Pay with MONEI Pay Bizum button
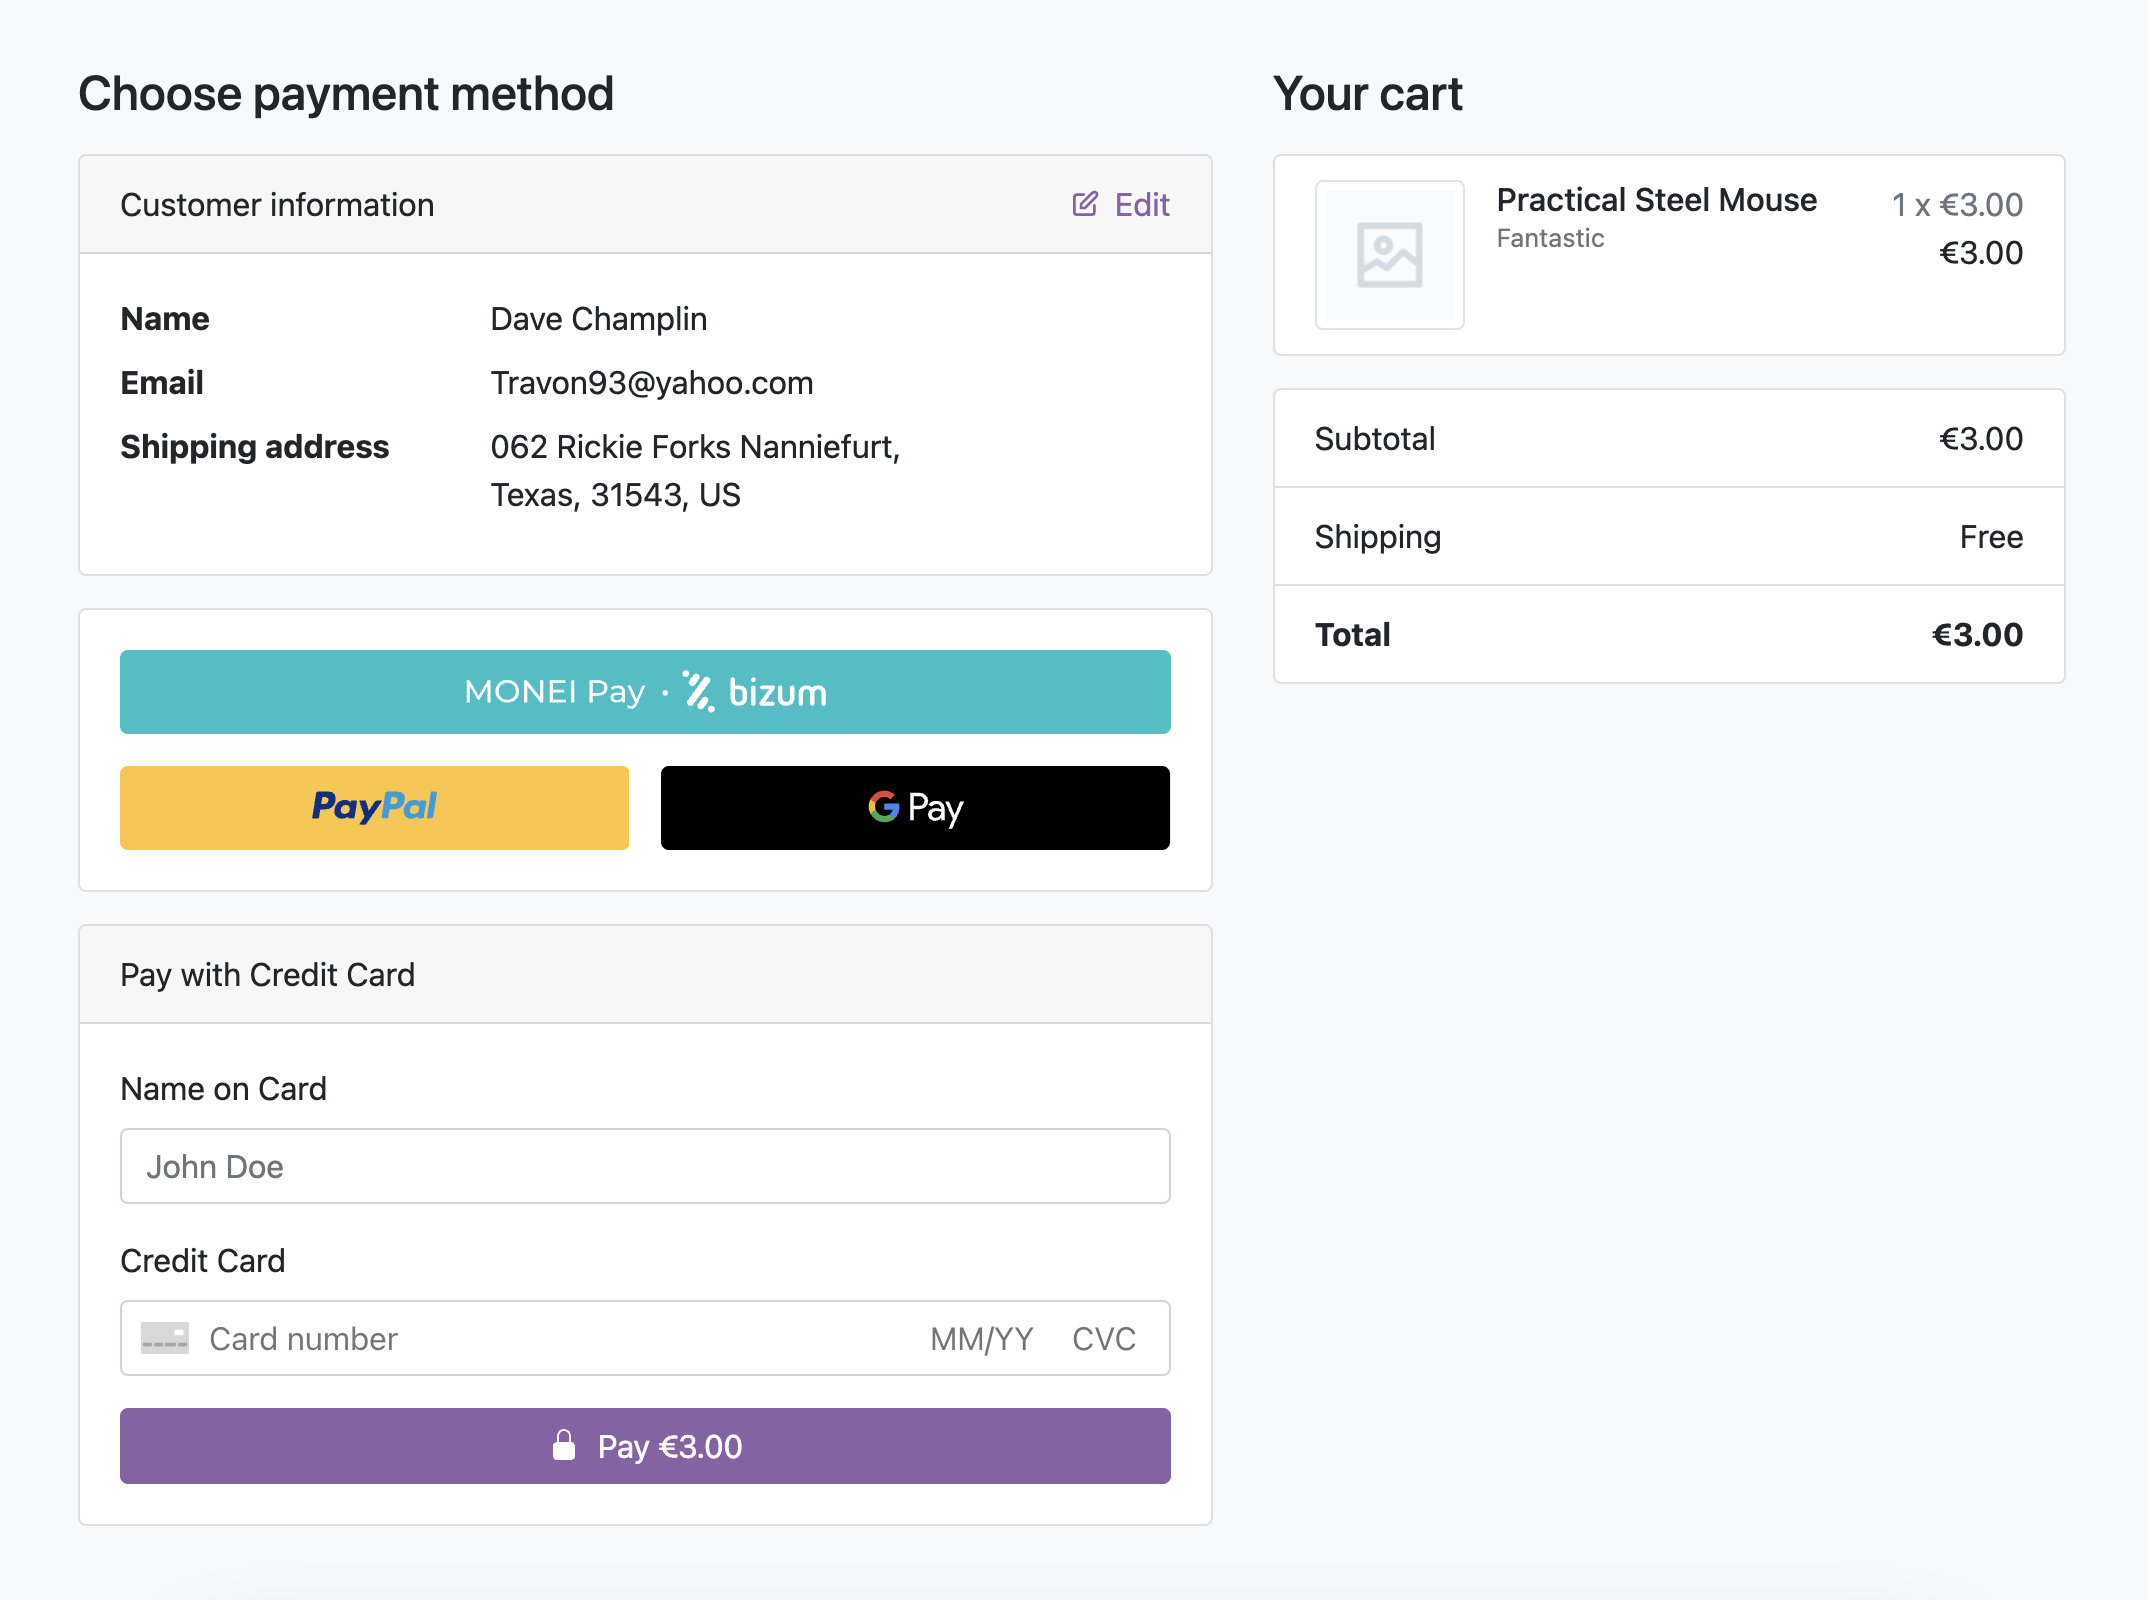This screenshot has width=2148, height=1600. tap(645, 692)
